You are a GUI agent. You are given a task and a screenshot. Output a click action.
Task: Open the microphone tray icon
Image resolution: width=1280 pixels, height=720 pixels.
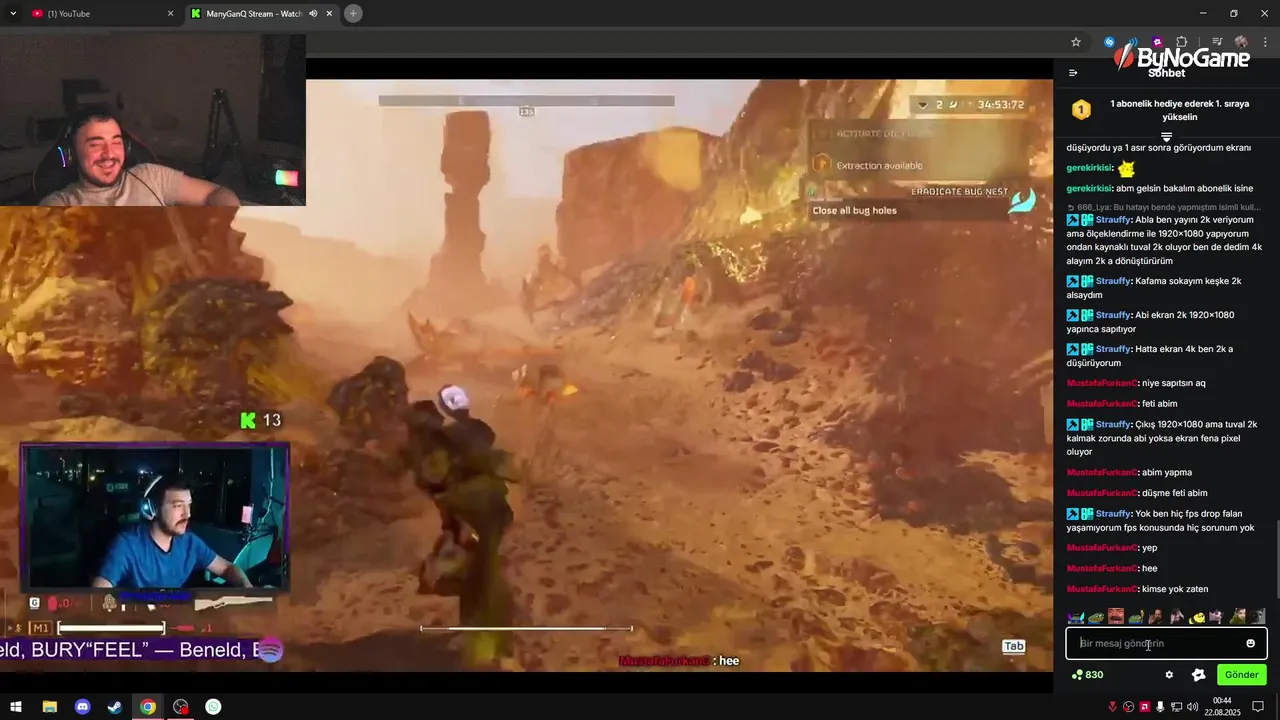1160,707
